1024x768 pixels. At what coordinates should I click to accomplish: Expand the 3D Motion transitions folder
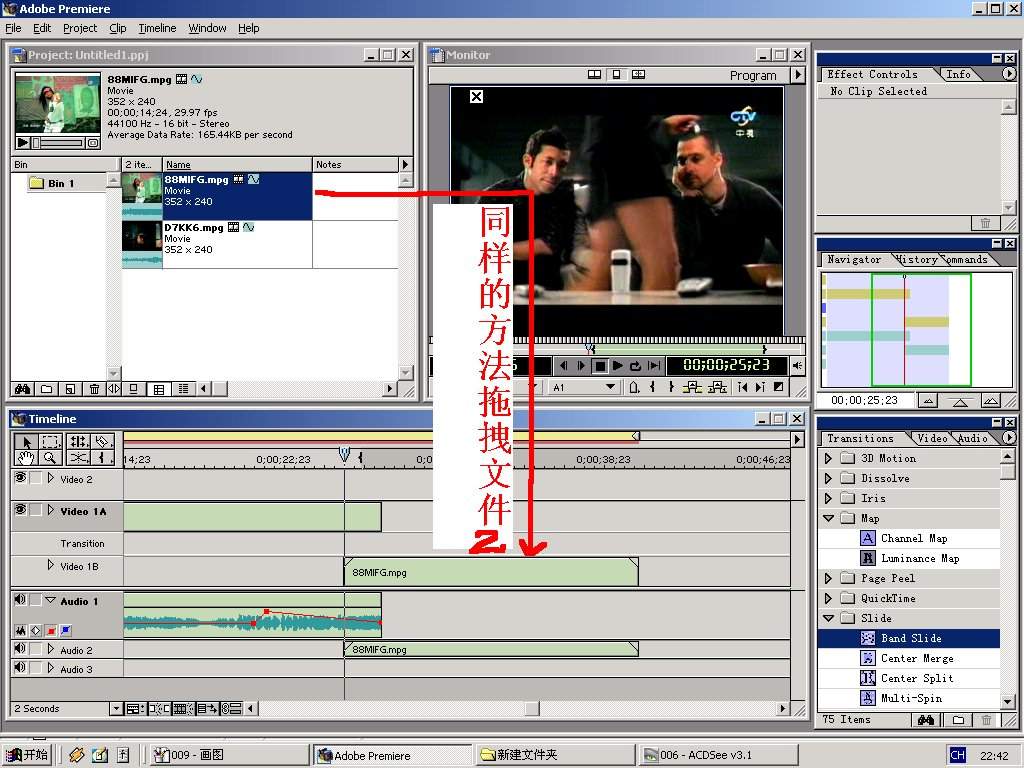pyautogui.click(x=828, y=458)
